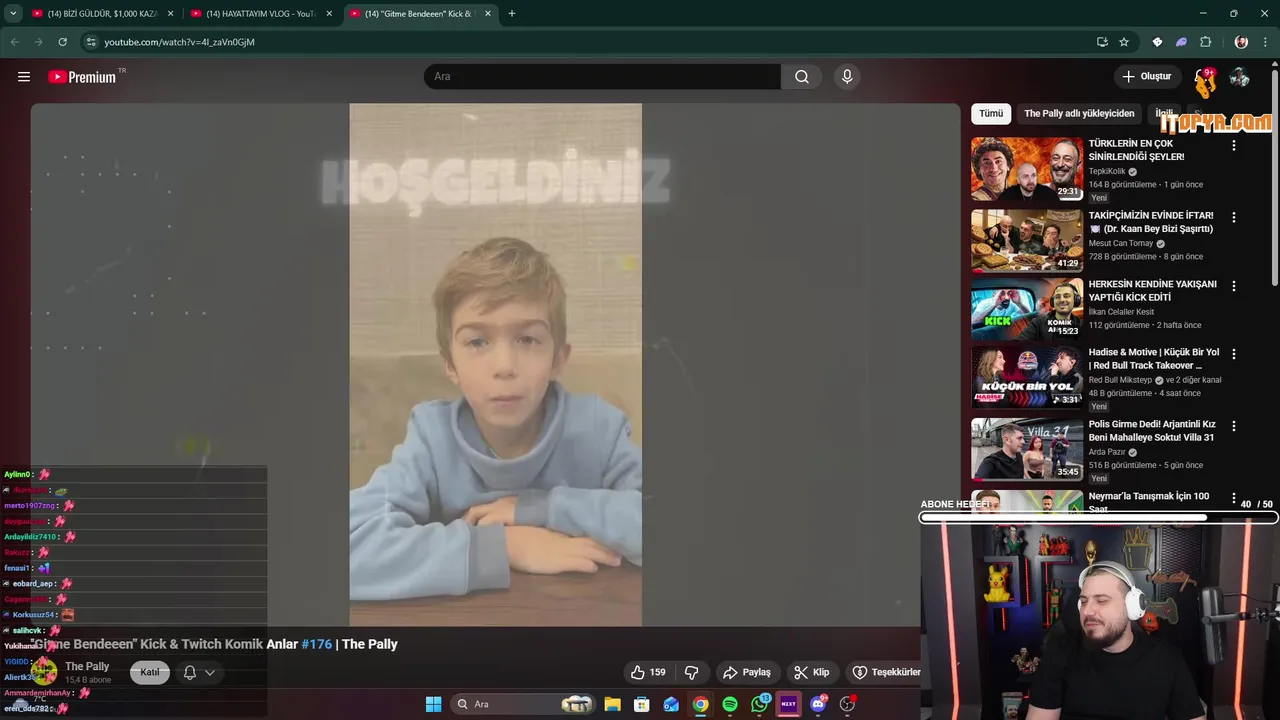
Task: Open TÜRKLERİN EN ÇOK SİNİRLENDİĞİ ŞEYLER thumbnail
Action: tap(1027, 169)
